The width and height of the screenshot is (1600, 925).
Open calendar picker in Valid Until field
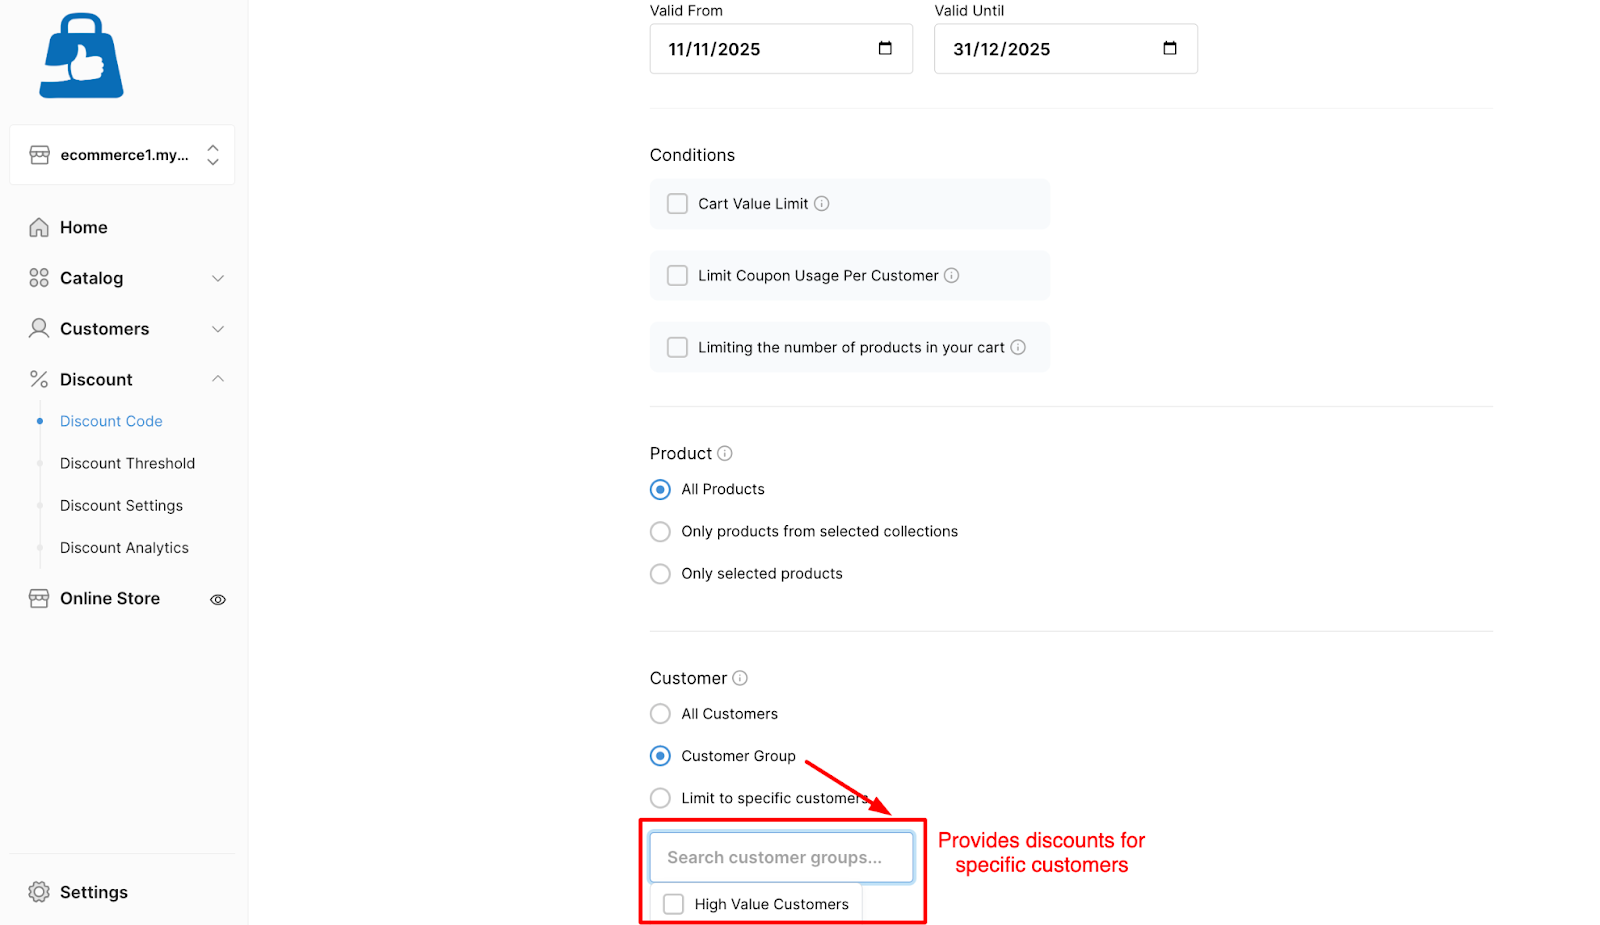pyautogui.click(x=1170, y=49)
